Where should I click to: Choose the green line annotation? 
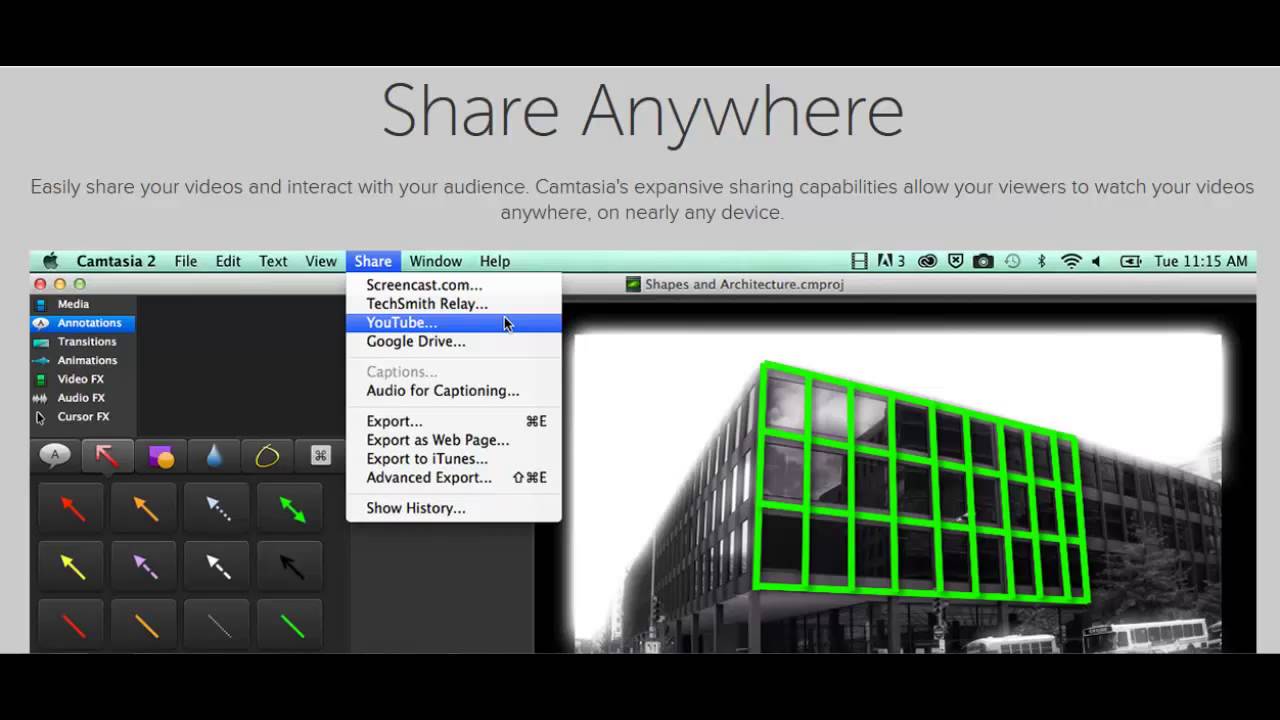click(291, 626)
